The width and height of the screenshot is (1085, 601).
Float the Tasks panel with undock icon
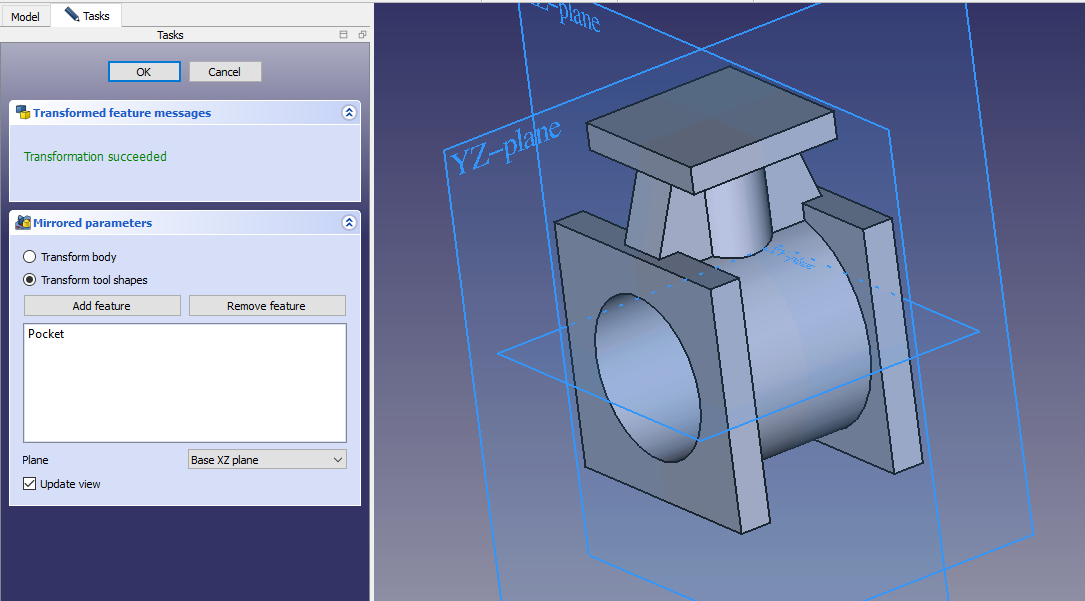(x=361, y=35)
